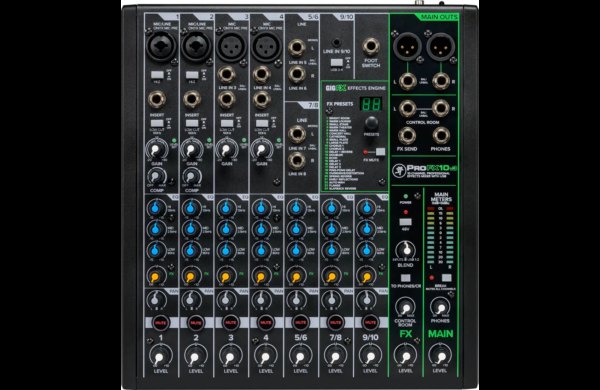The width and height of the screenshot is (600, 390).
Task: Toggle the 48V phantom power switch
Action: tap(405, 222)
